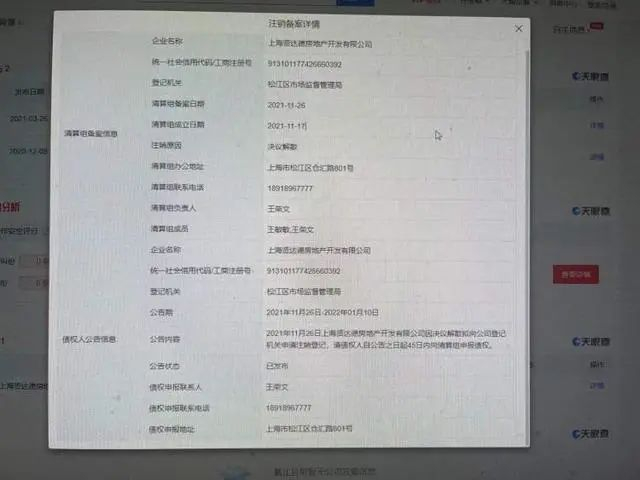Open the first 详情 link right of the dialog
Image resolution: width=640 pixels, height=480 pixels.
[597, 125]
